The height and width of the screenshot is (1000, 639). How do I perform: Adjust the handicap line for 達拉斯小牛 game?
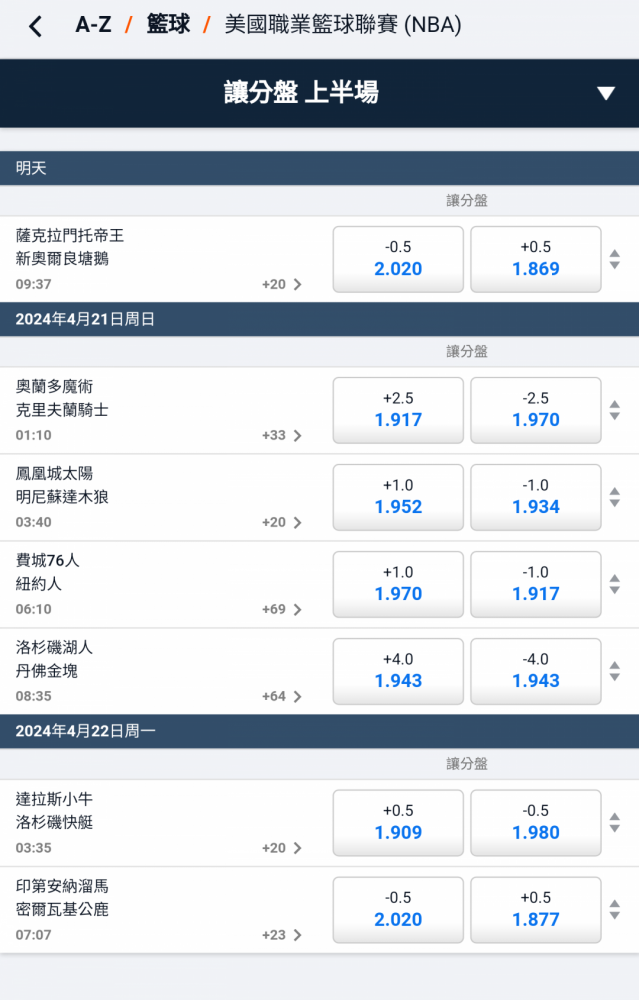[615, 822]
